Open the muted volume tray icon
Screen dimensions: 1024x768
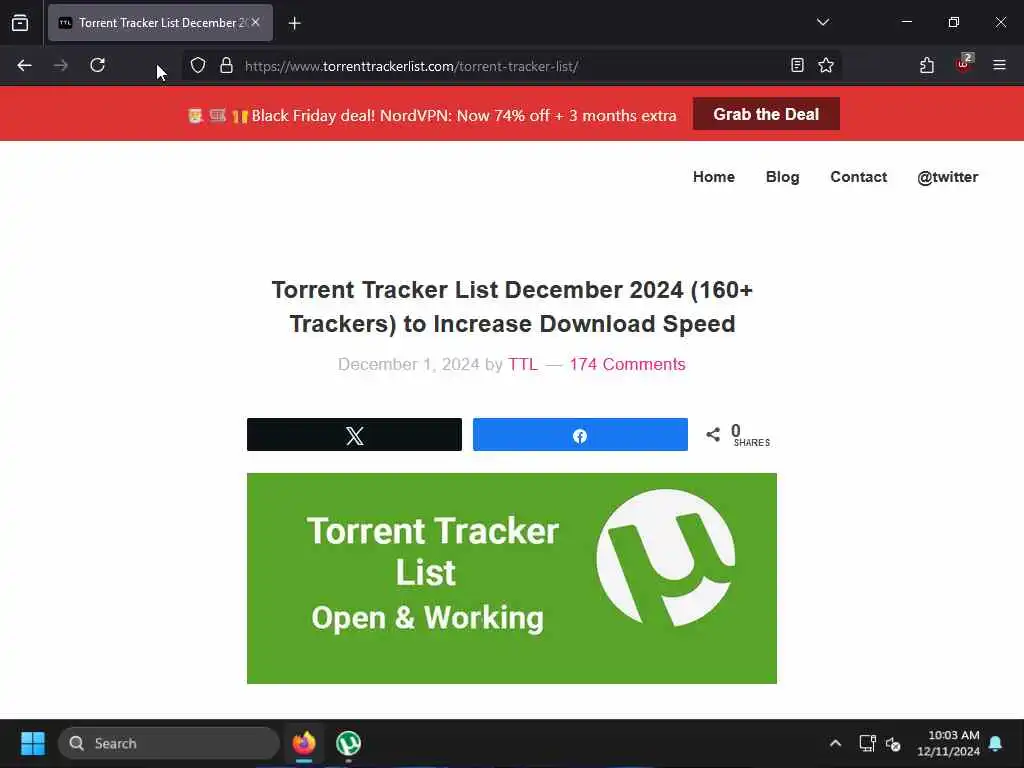(893, 743)
